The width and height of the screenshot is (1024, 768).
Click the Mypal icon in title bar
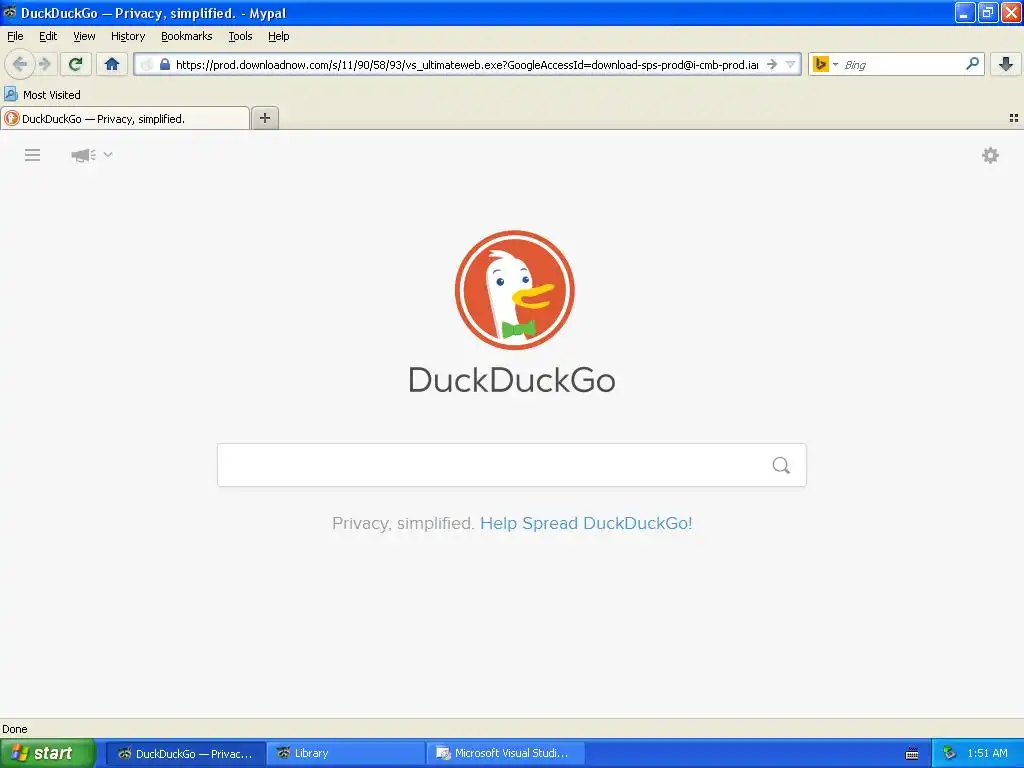(10, 12)
